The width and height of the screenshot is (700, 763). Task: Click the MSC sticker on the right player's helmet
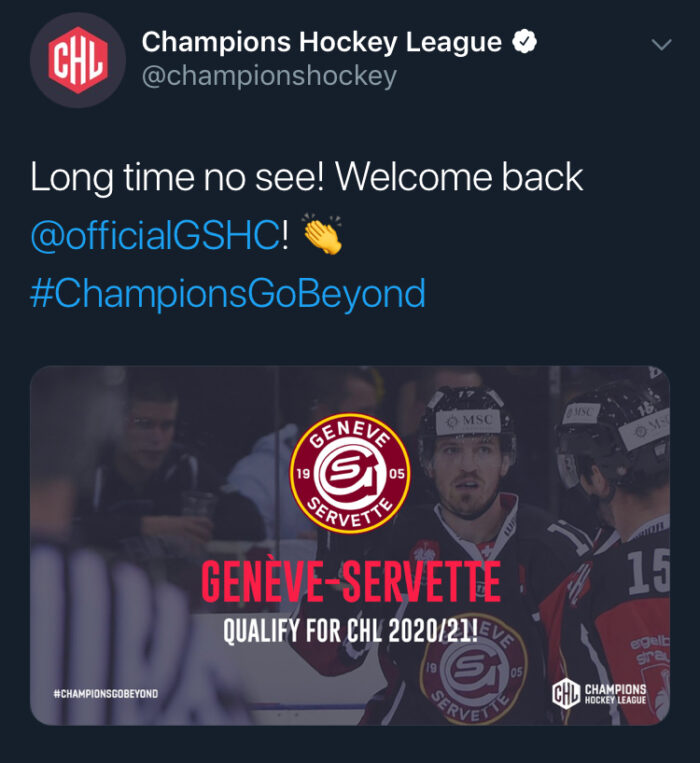point(582,411)
